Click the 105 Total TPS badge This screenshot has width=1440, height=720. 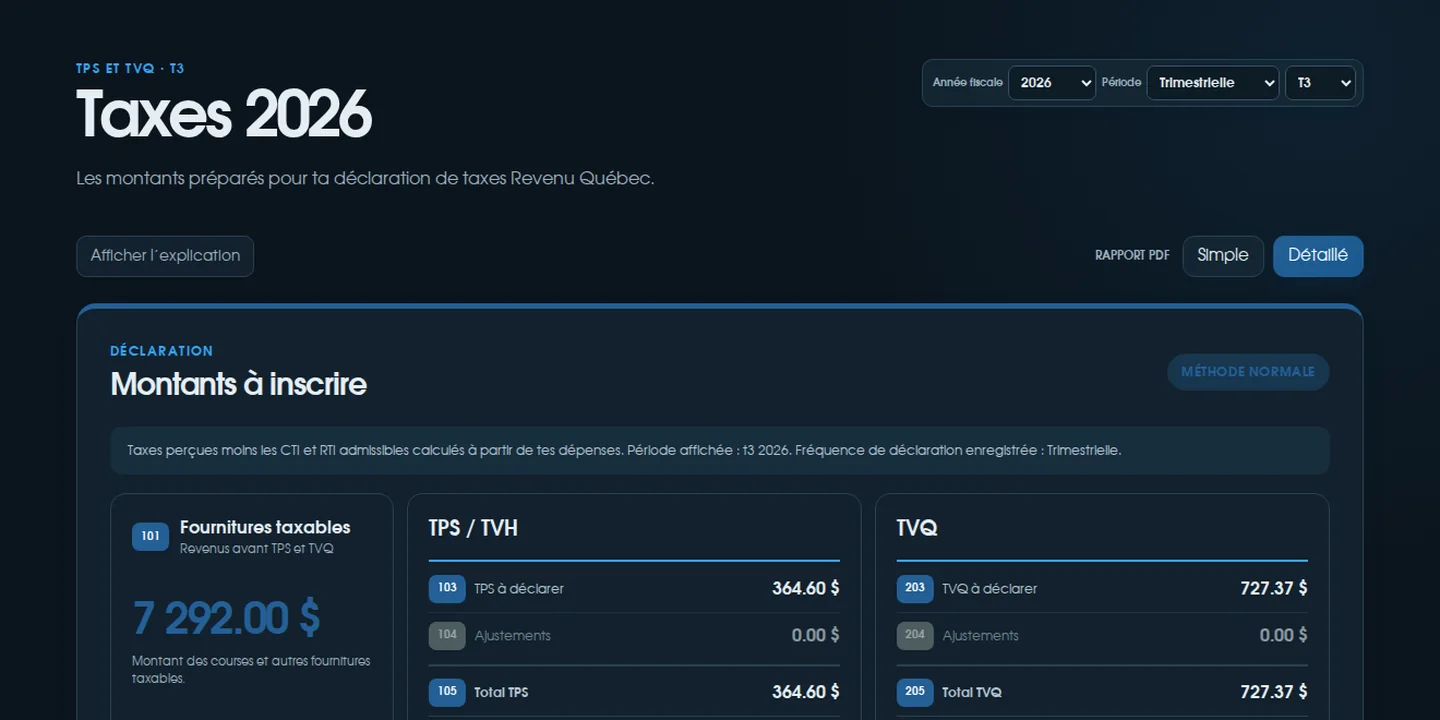447,692
